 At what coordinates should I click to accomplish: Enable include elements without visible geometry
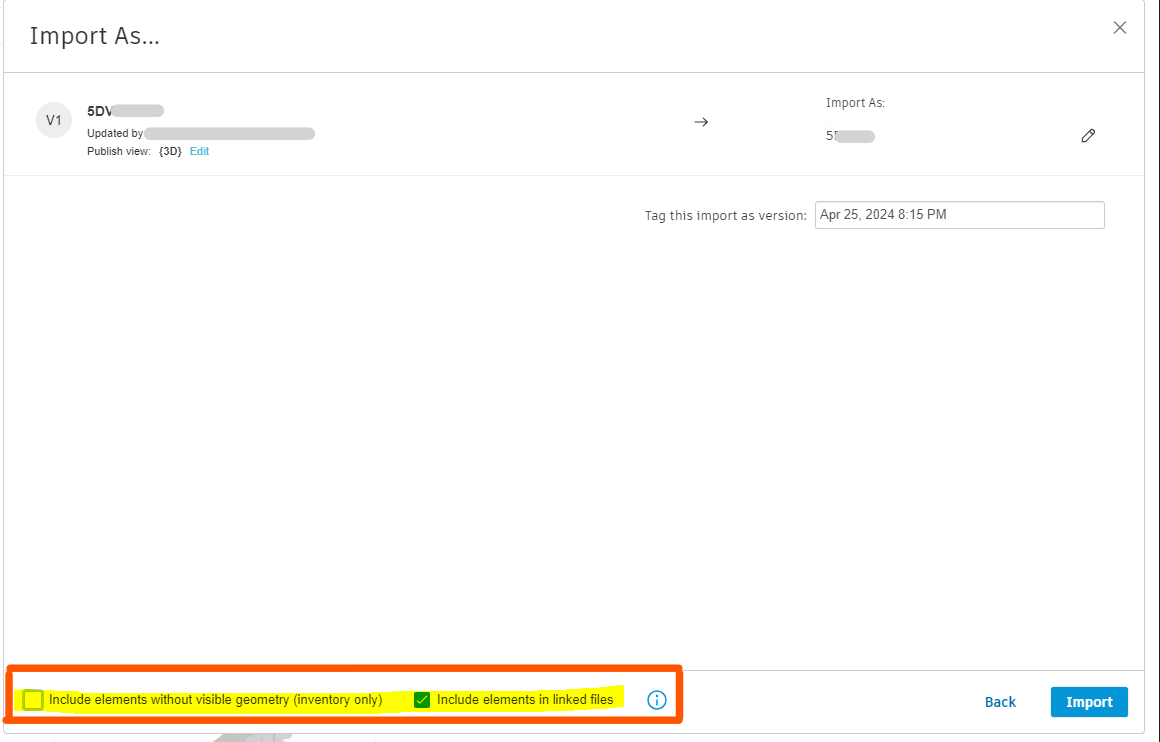[32, 700]
